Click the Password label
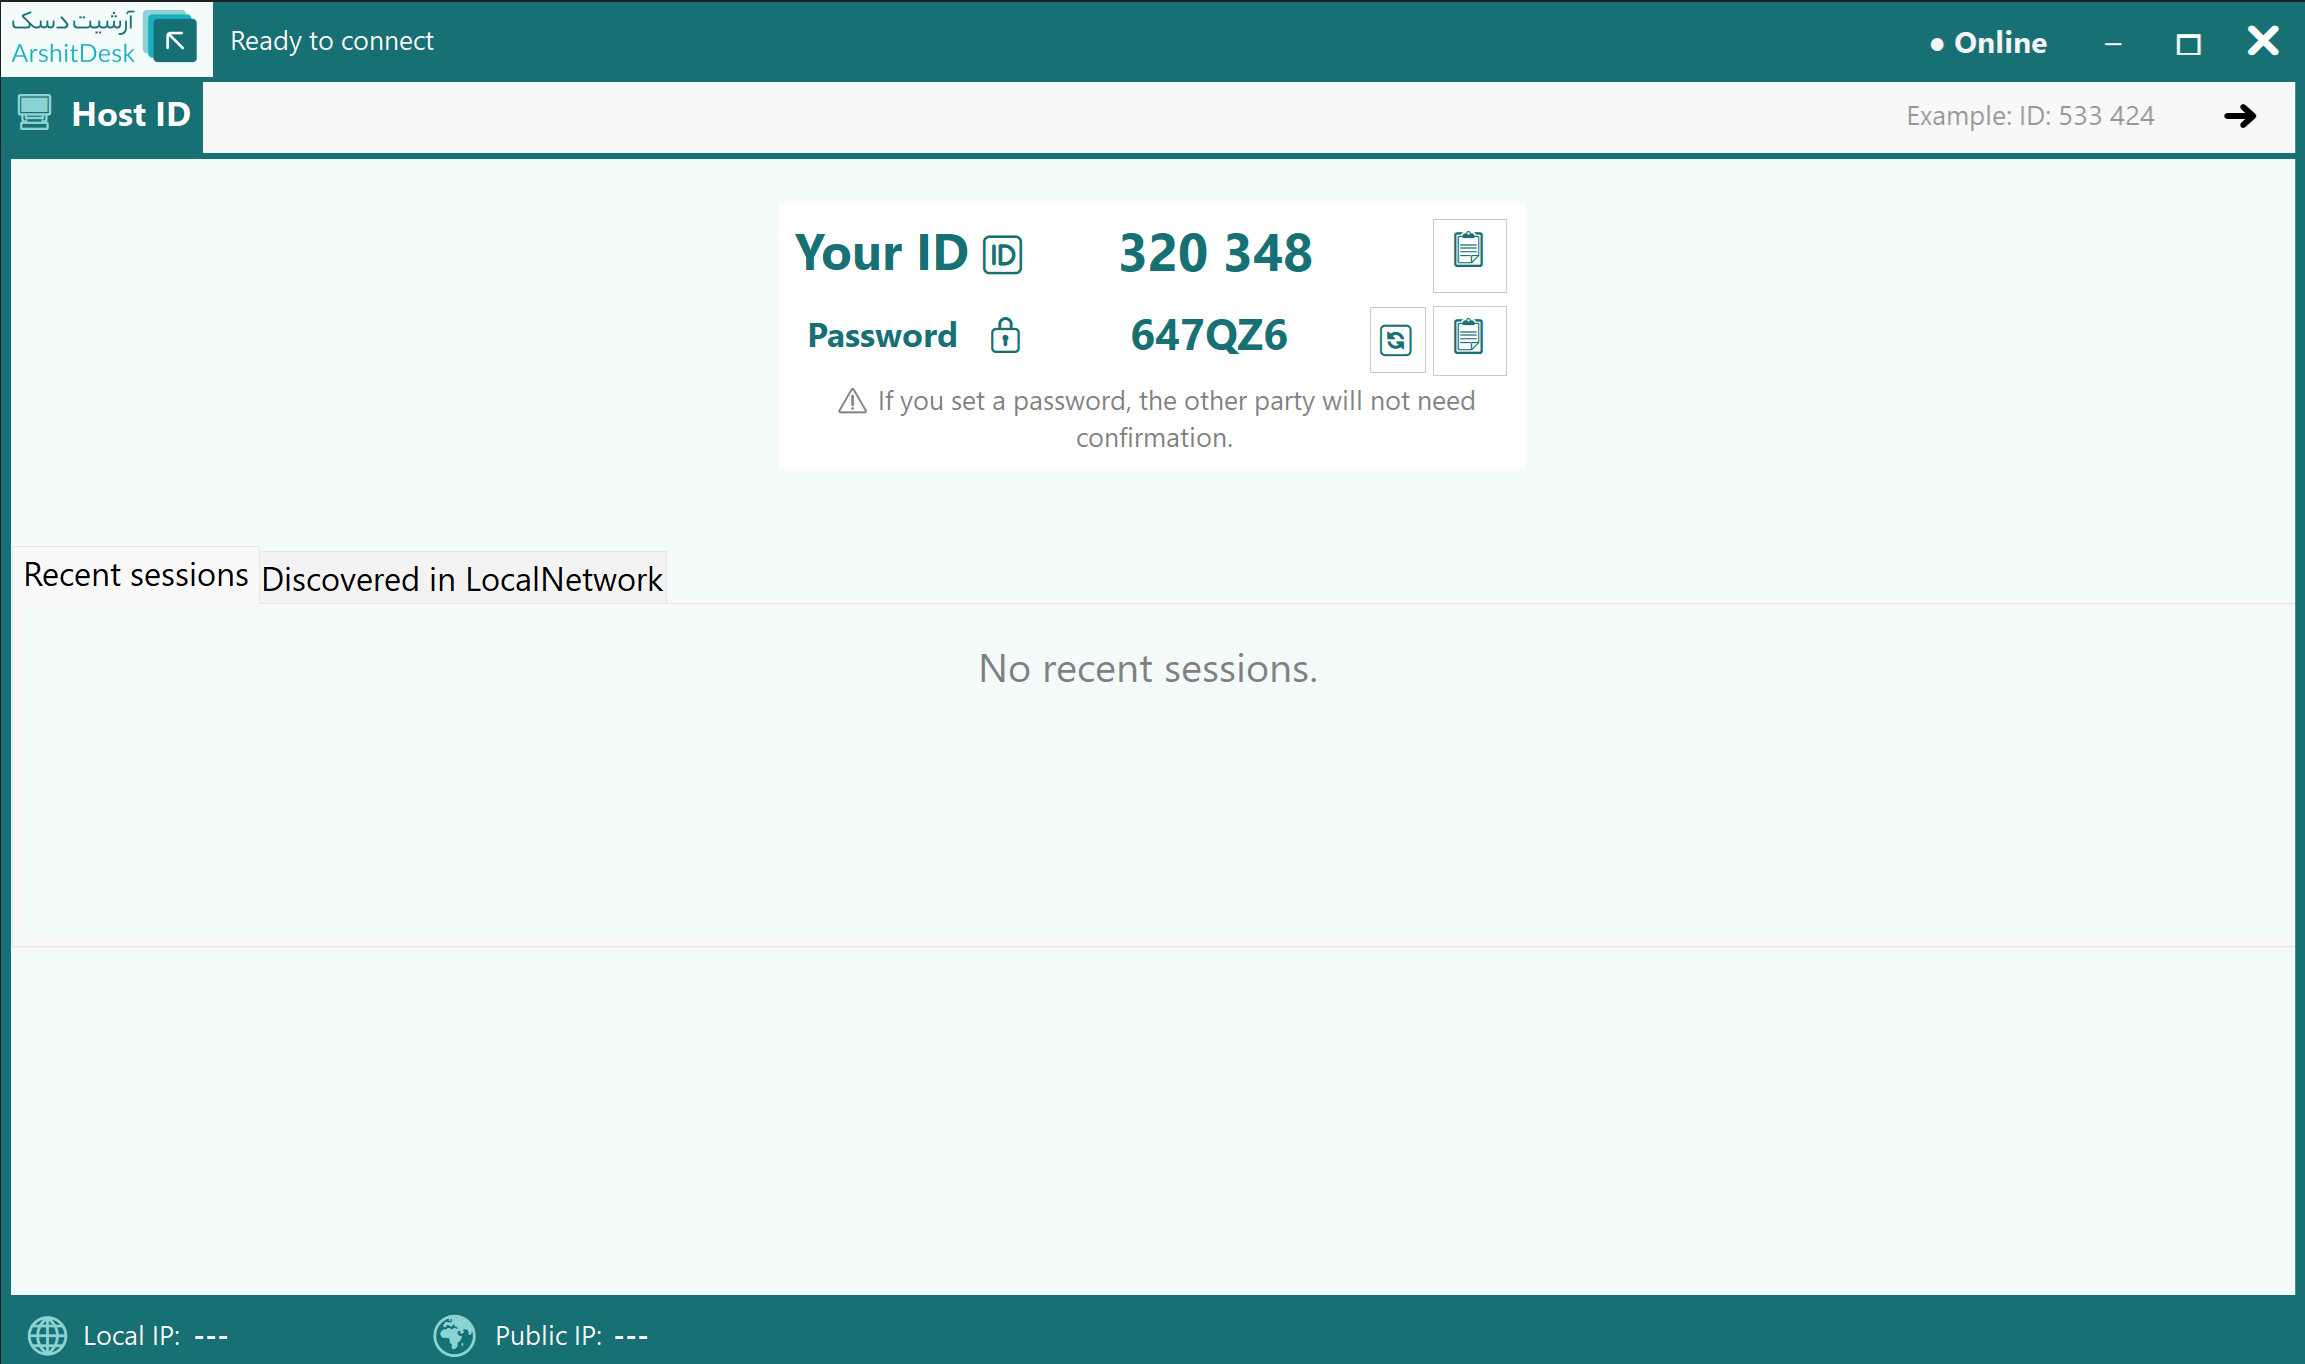 pos(882,335)
